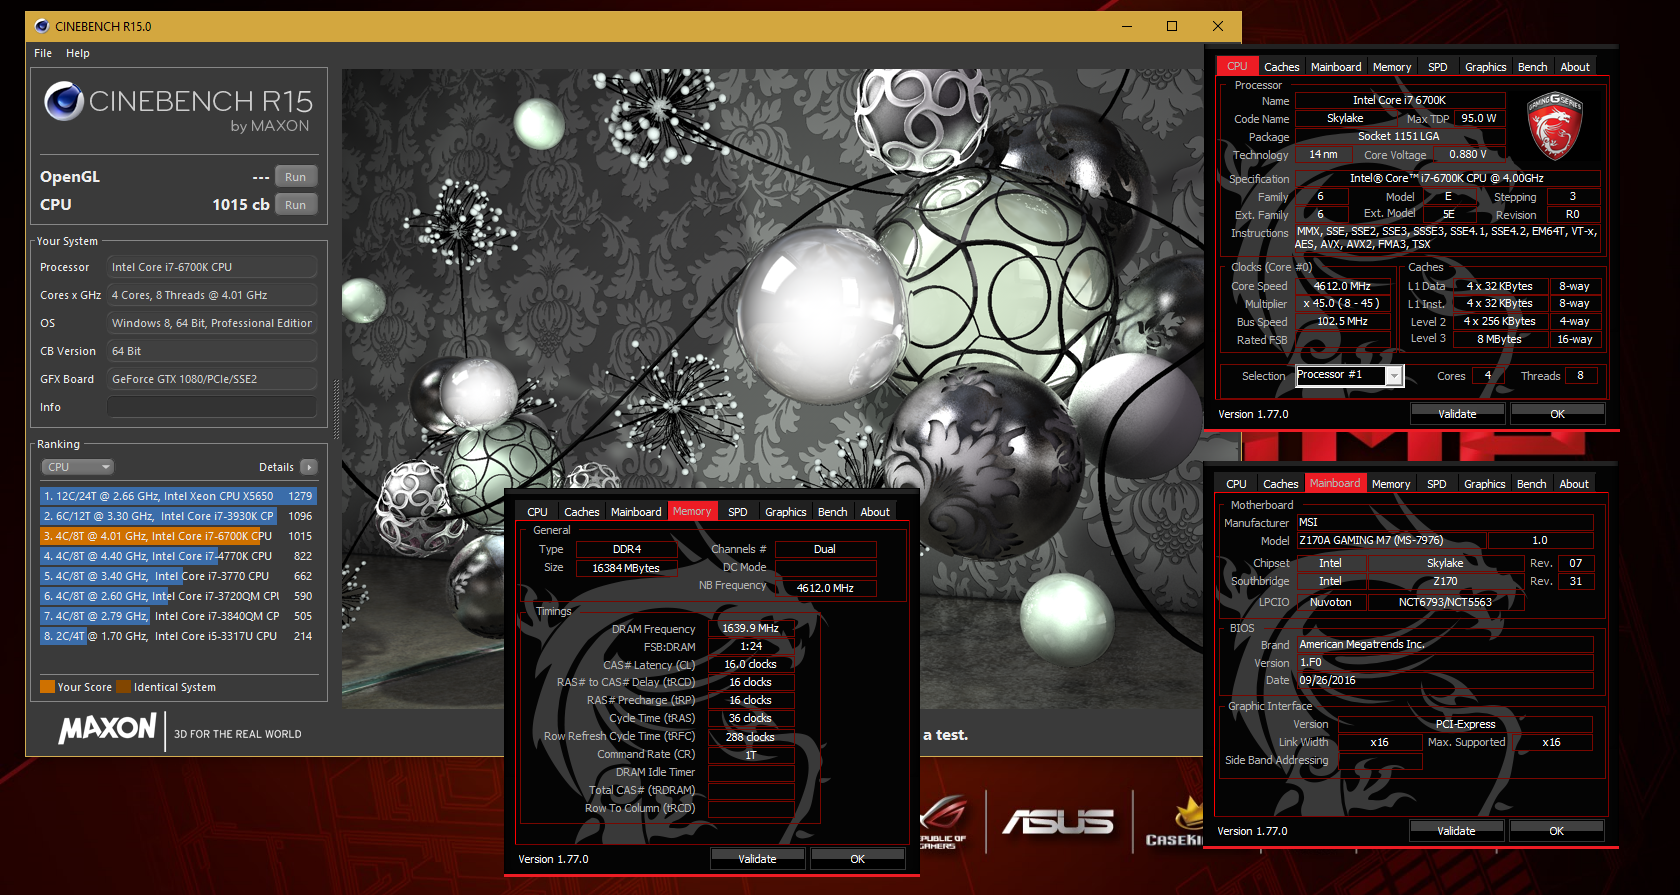
Task: Open Mainboard tab in Memory CPU-Z window
Action: pos(636,512)
